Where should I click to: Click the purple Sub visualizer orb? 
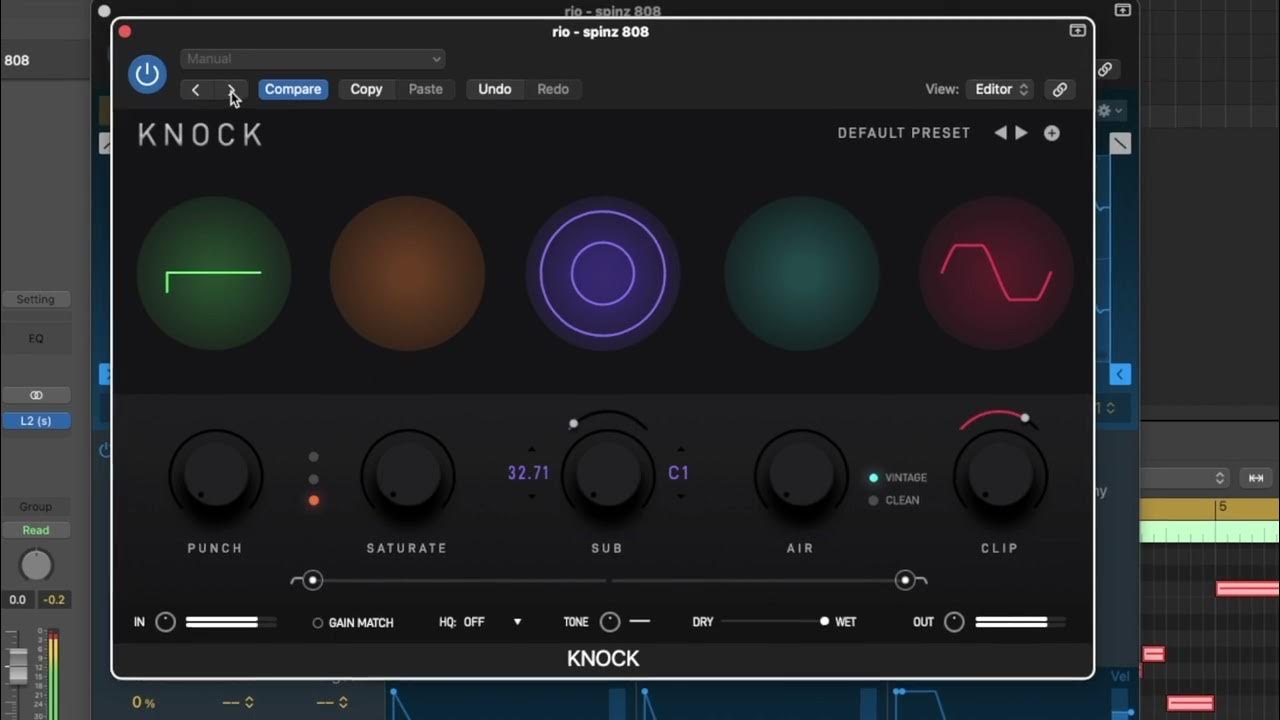(603, 273)
